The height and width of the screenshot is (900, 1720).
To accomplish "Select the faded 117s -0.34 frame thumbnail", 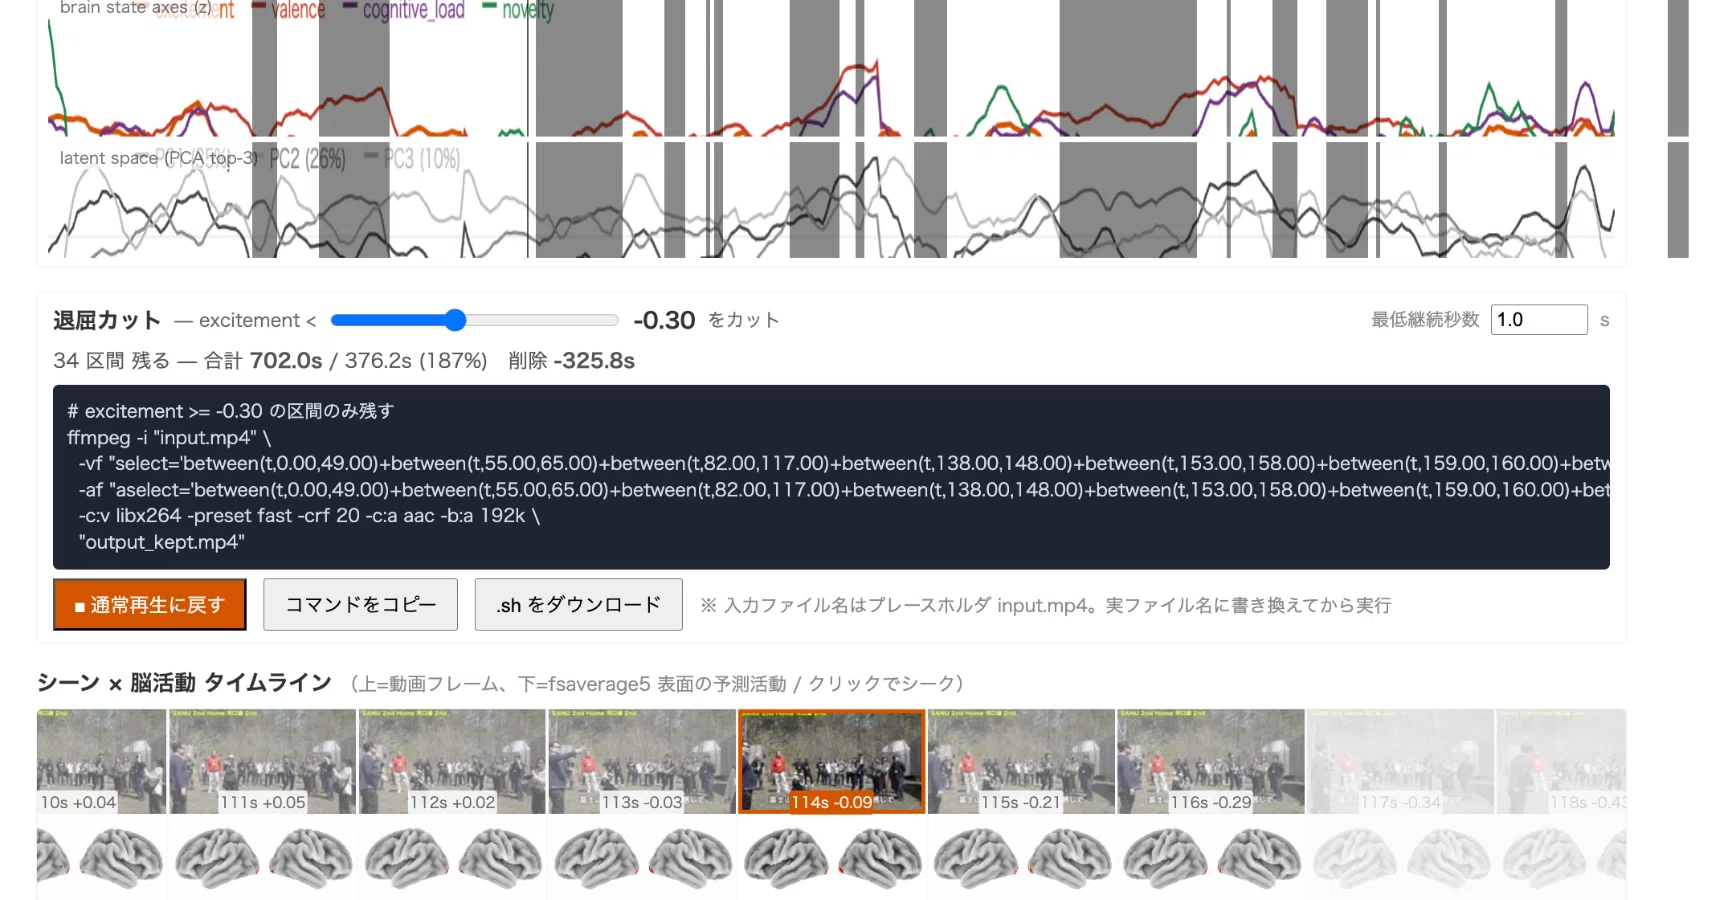I will tap(1401, 761).
